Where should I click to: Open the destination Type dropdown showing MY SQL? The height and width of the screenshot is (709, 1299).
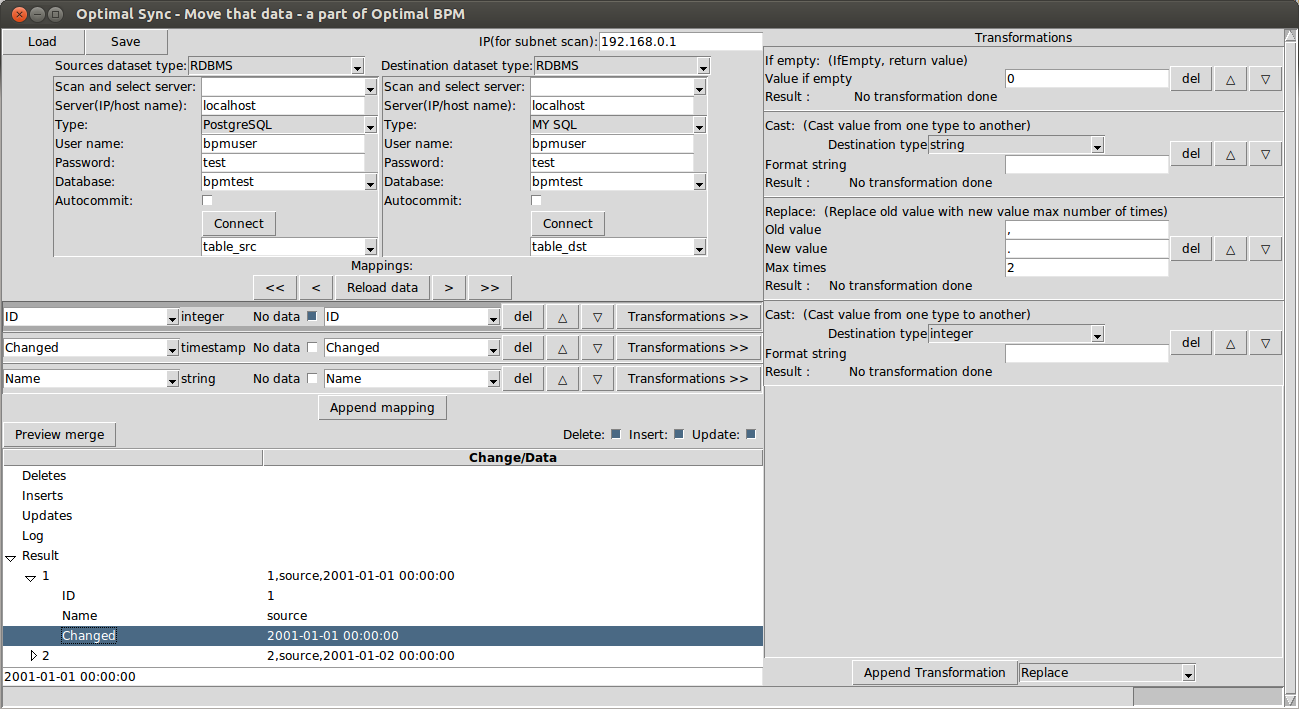click(x=699, y=124)
